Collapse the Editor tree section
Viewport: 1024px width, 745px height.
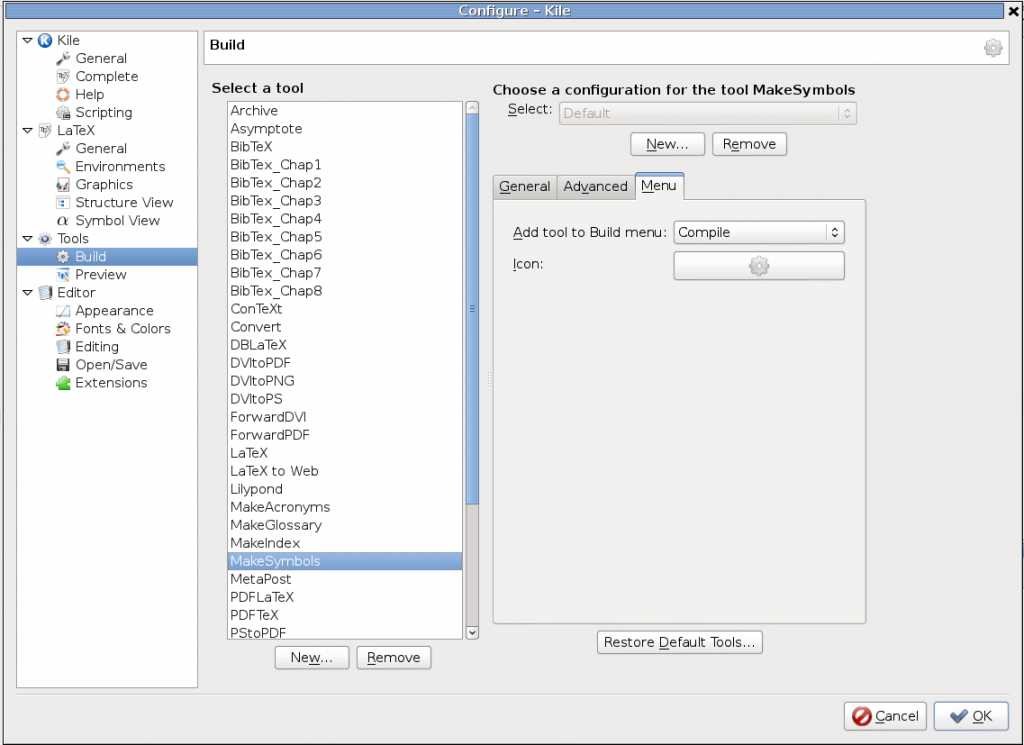27,293
